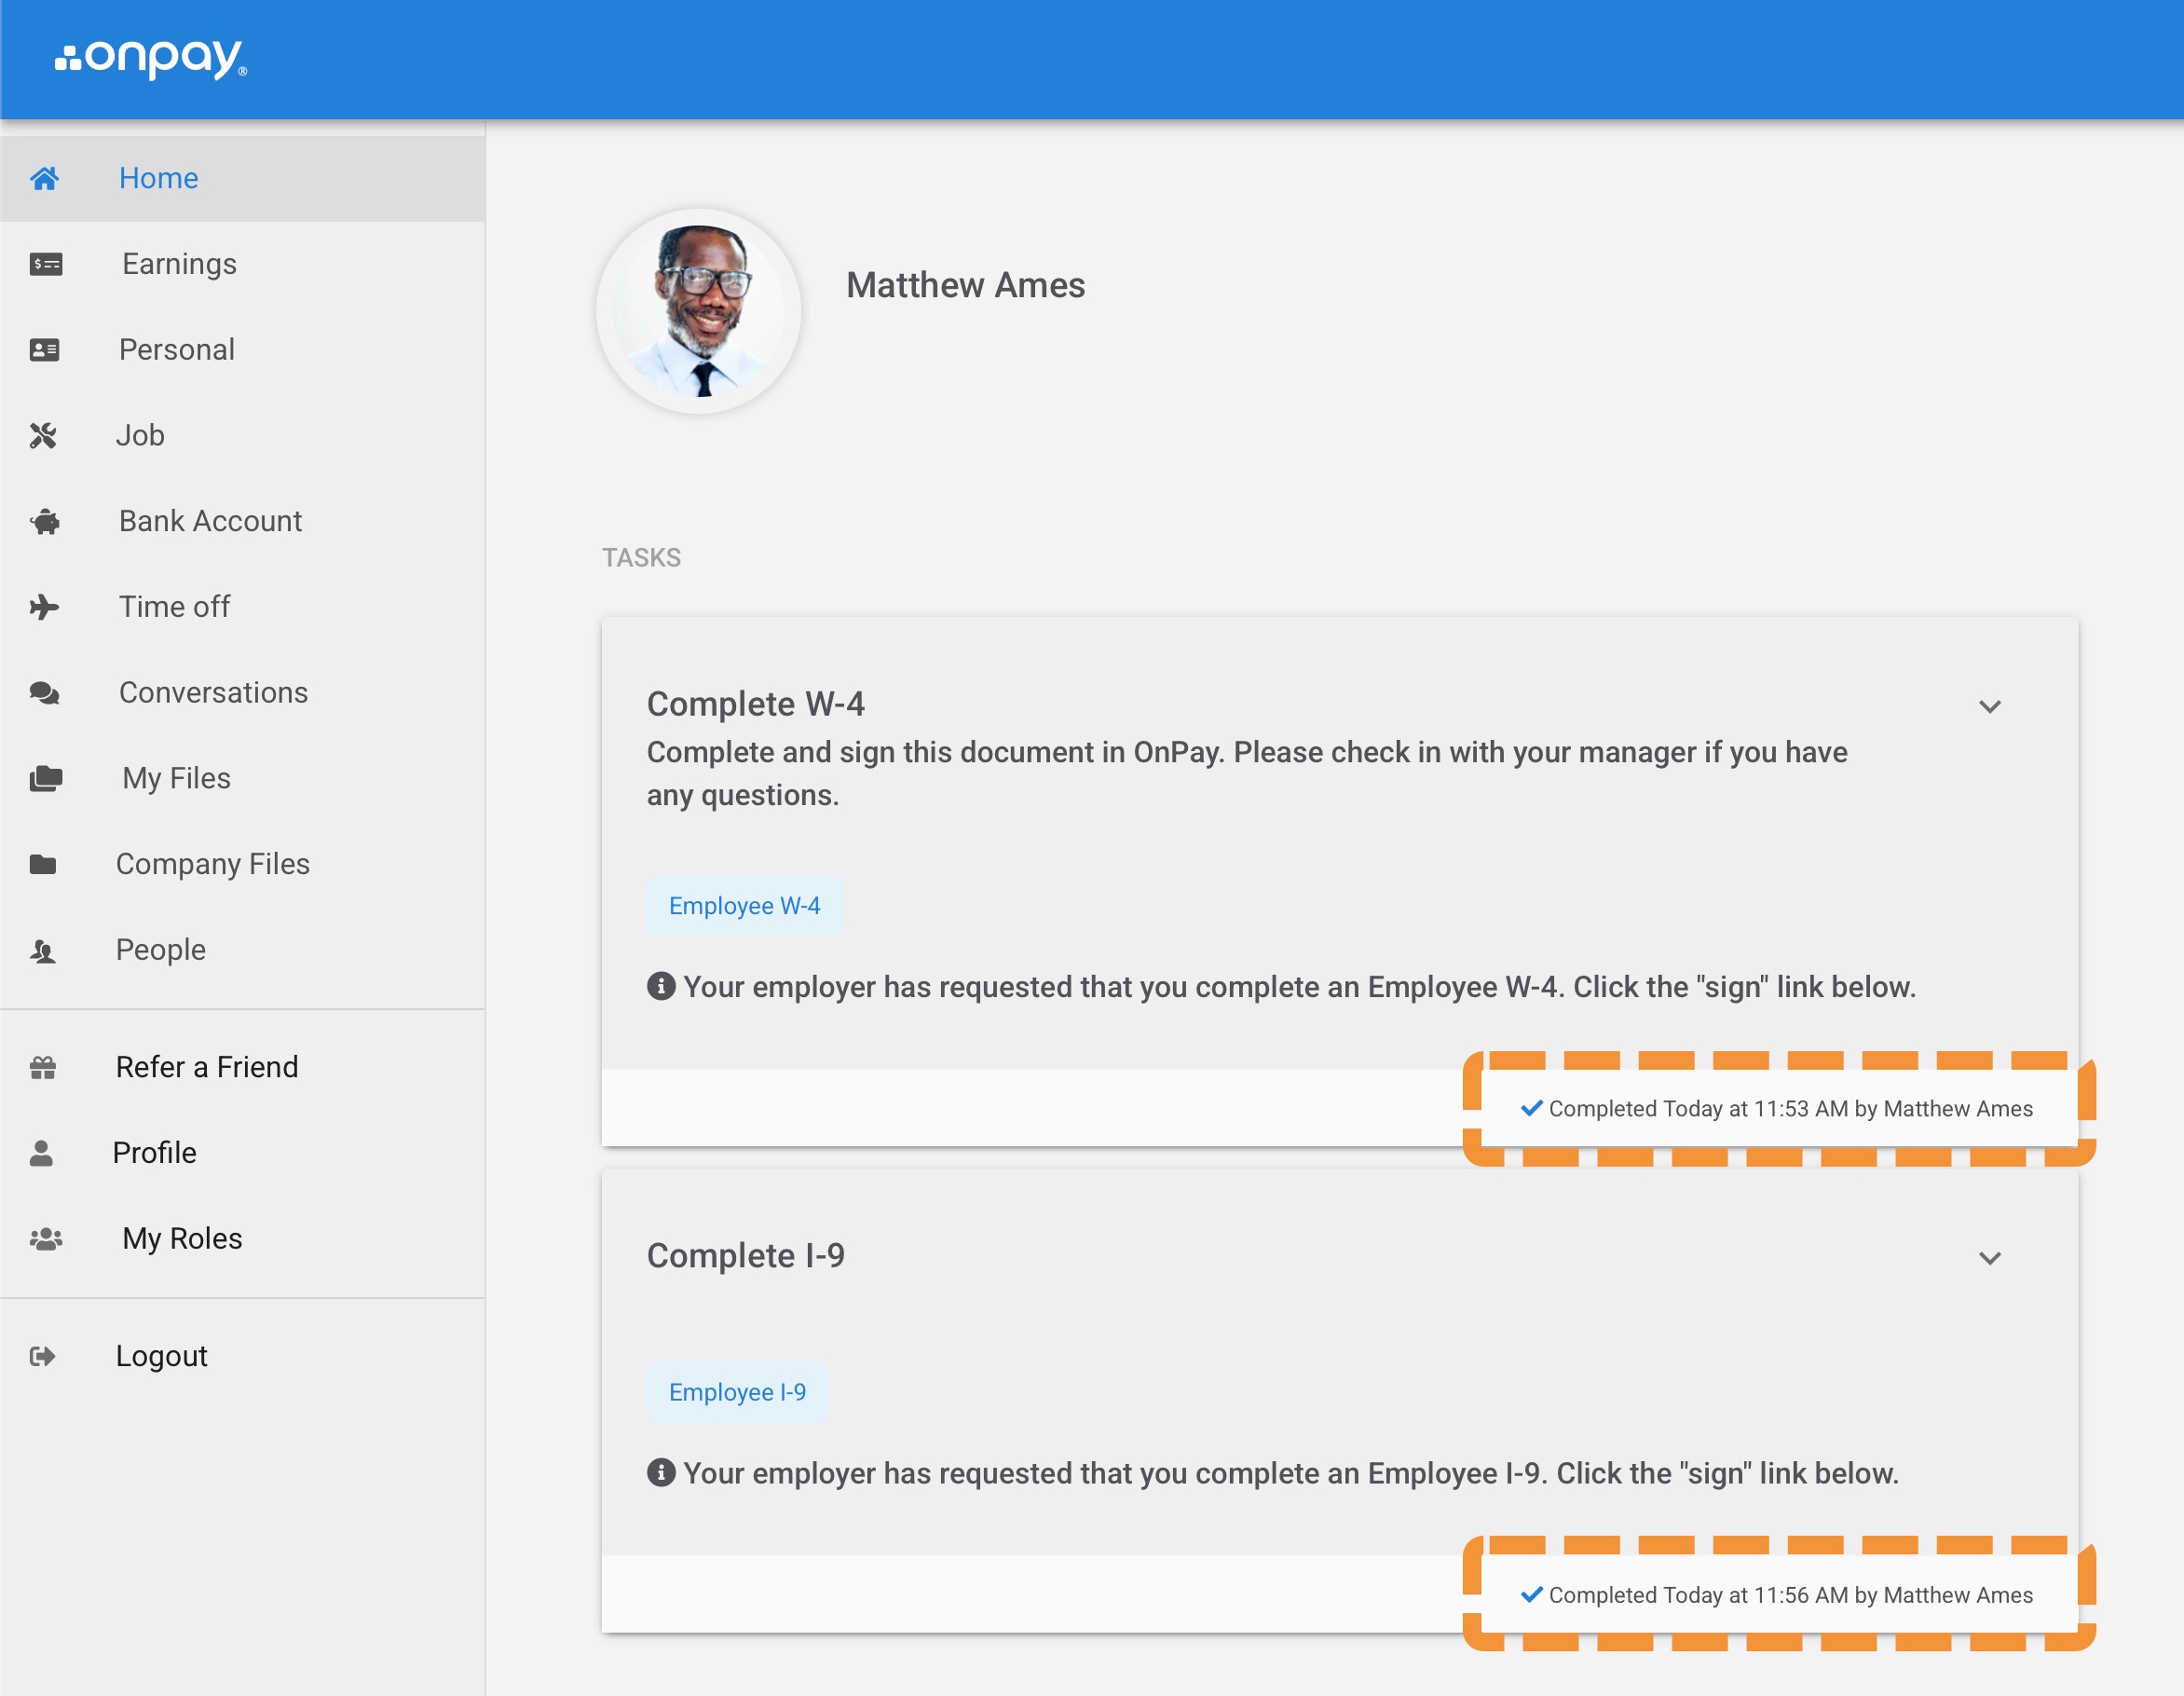Click the Earnings money icon
The width and height of the screenshot is (2184, 1696).
coord(46,264)
